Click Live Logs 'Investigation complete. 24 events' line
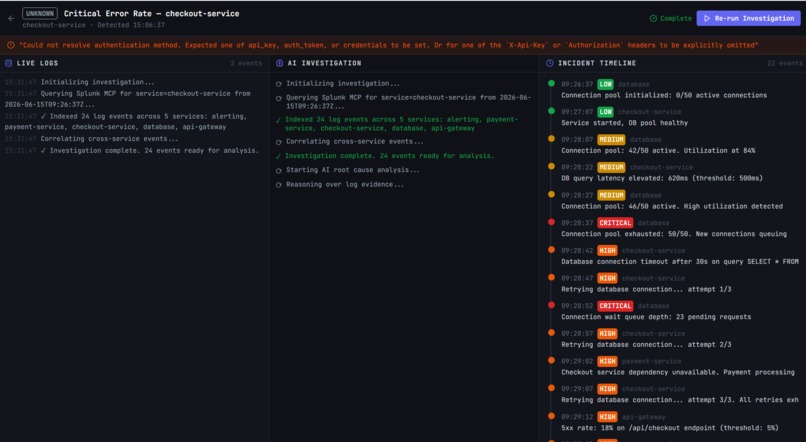806x442 pixels. 132,151
